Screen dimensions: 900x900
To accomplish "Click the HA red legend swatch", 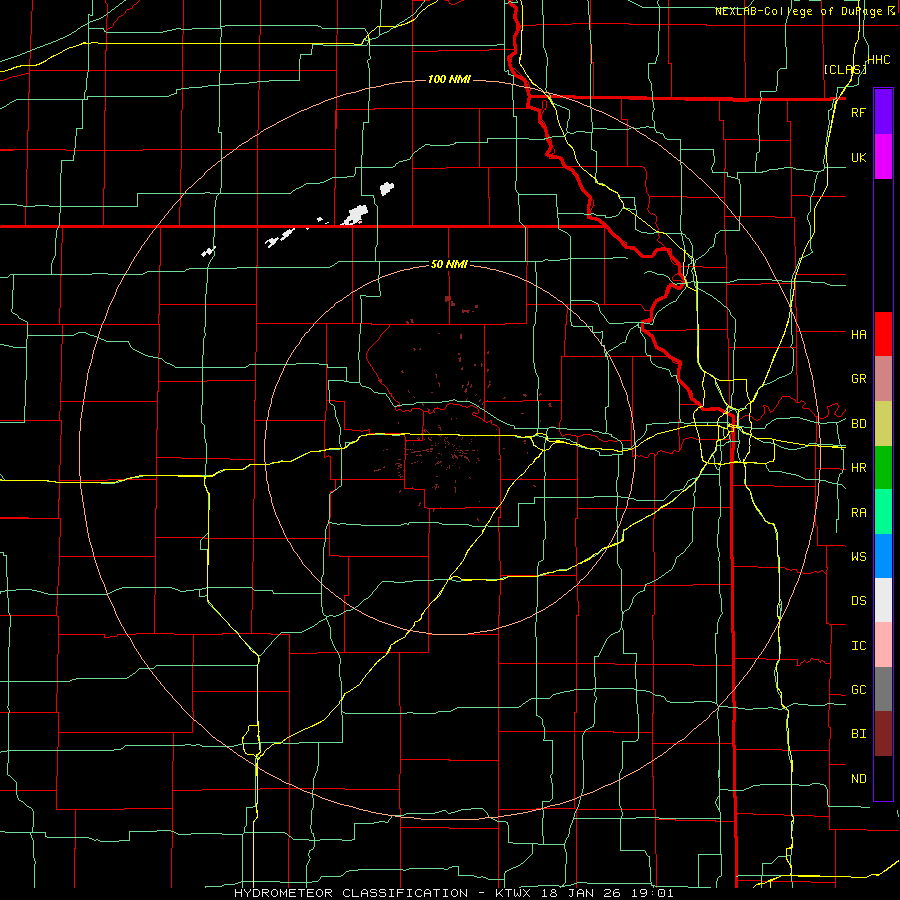I will pos(883,334).
